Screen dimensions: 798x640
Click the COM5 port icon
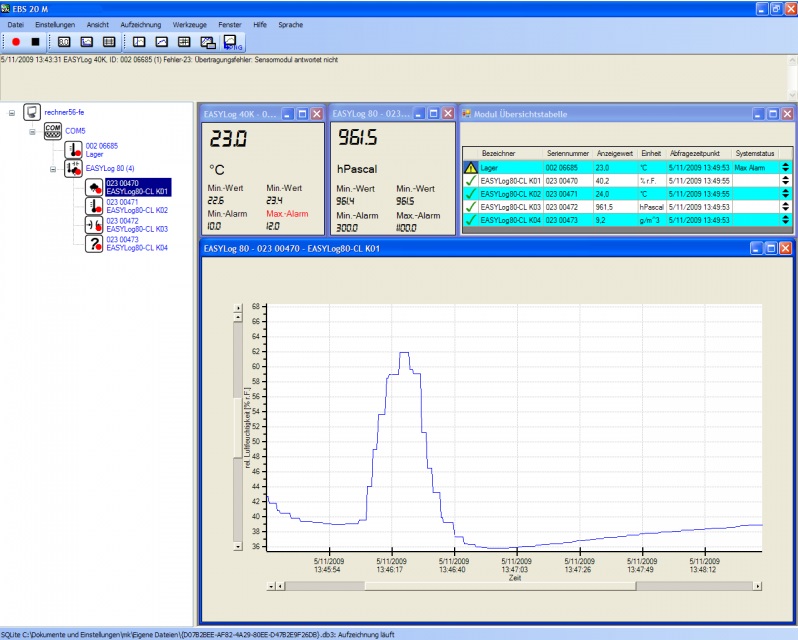click(x=53, y=131)
